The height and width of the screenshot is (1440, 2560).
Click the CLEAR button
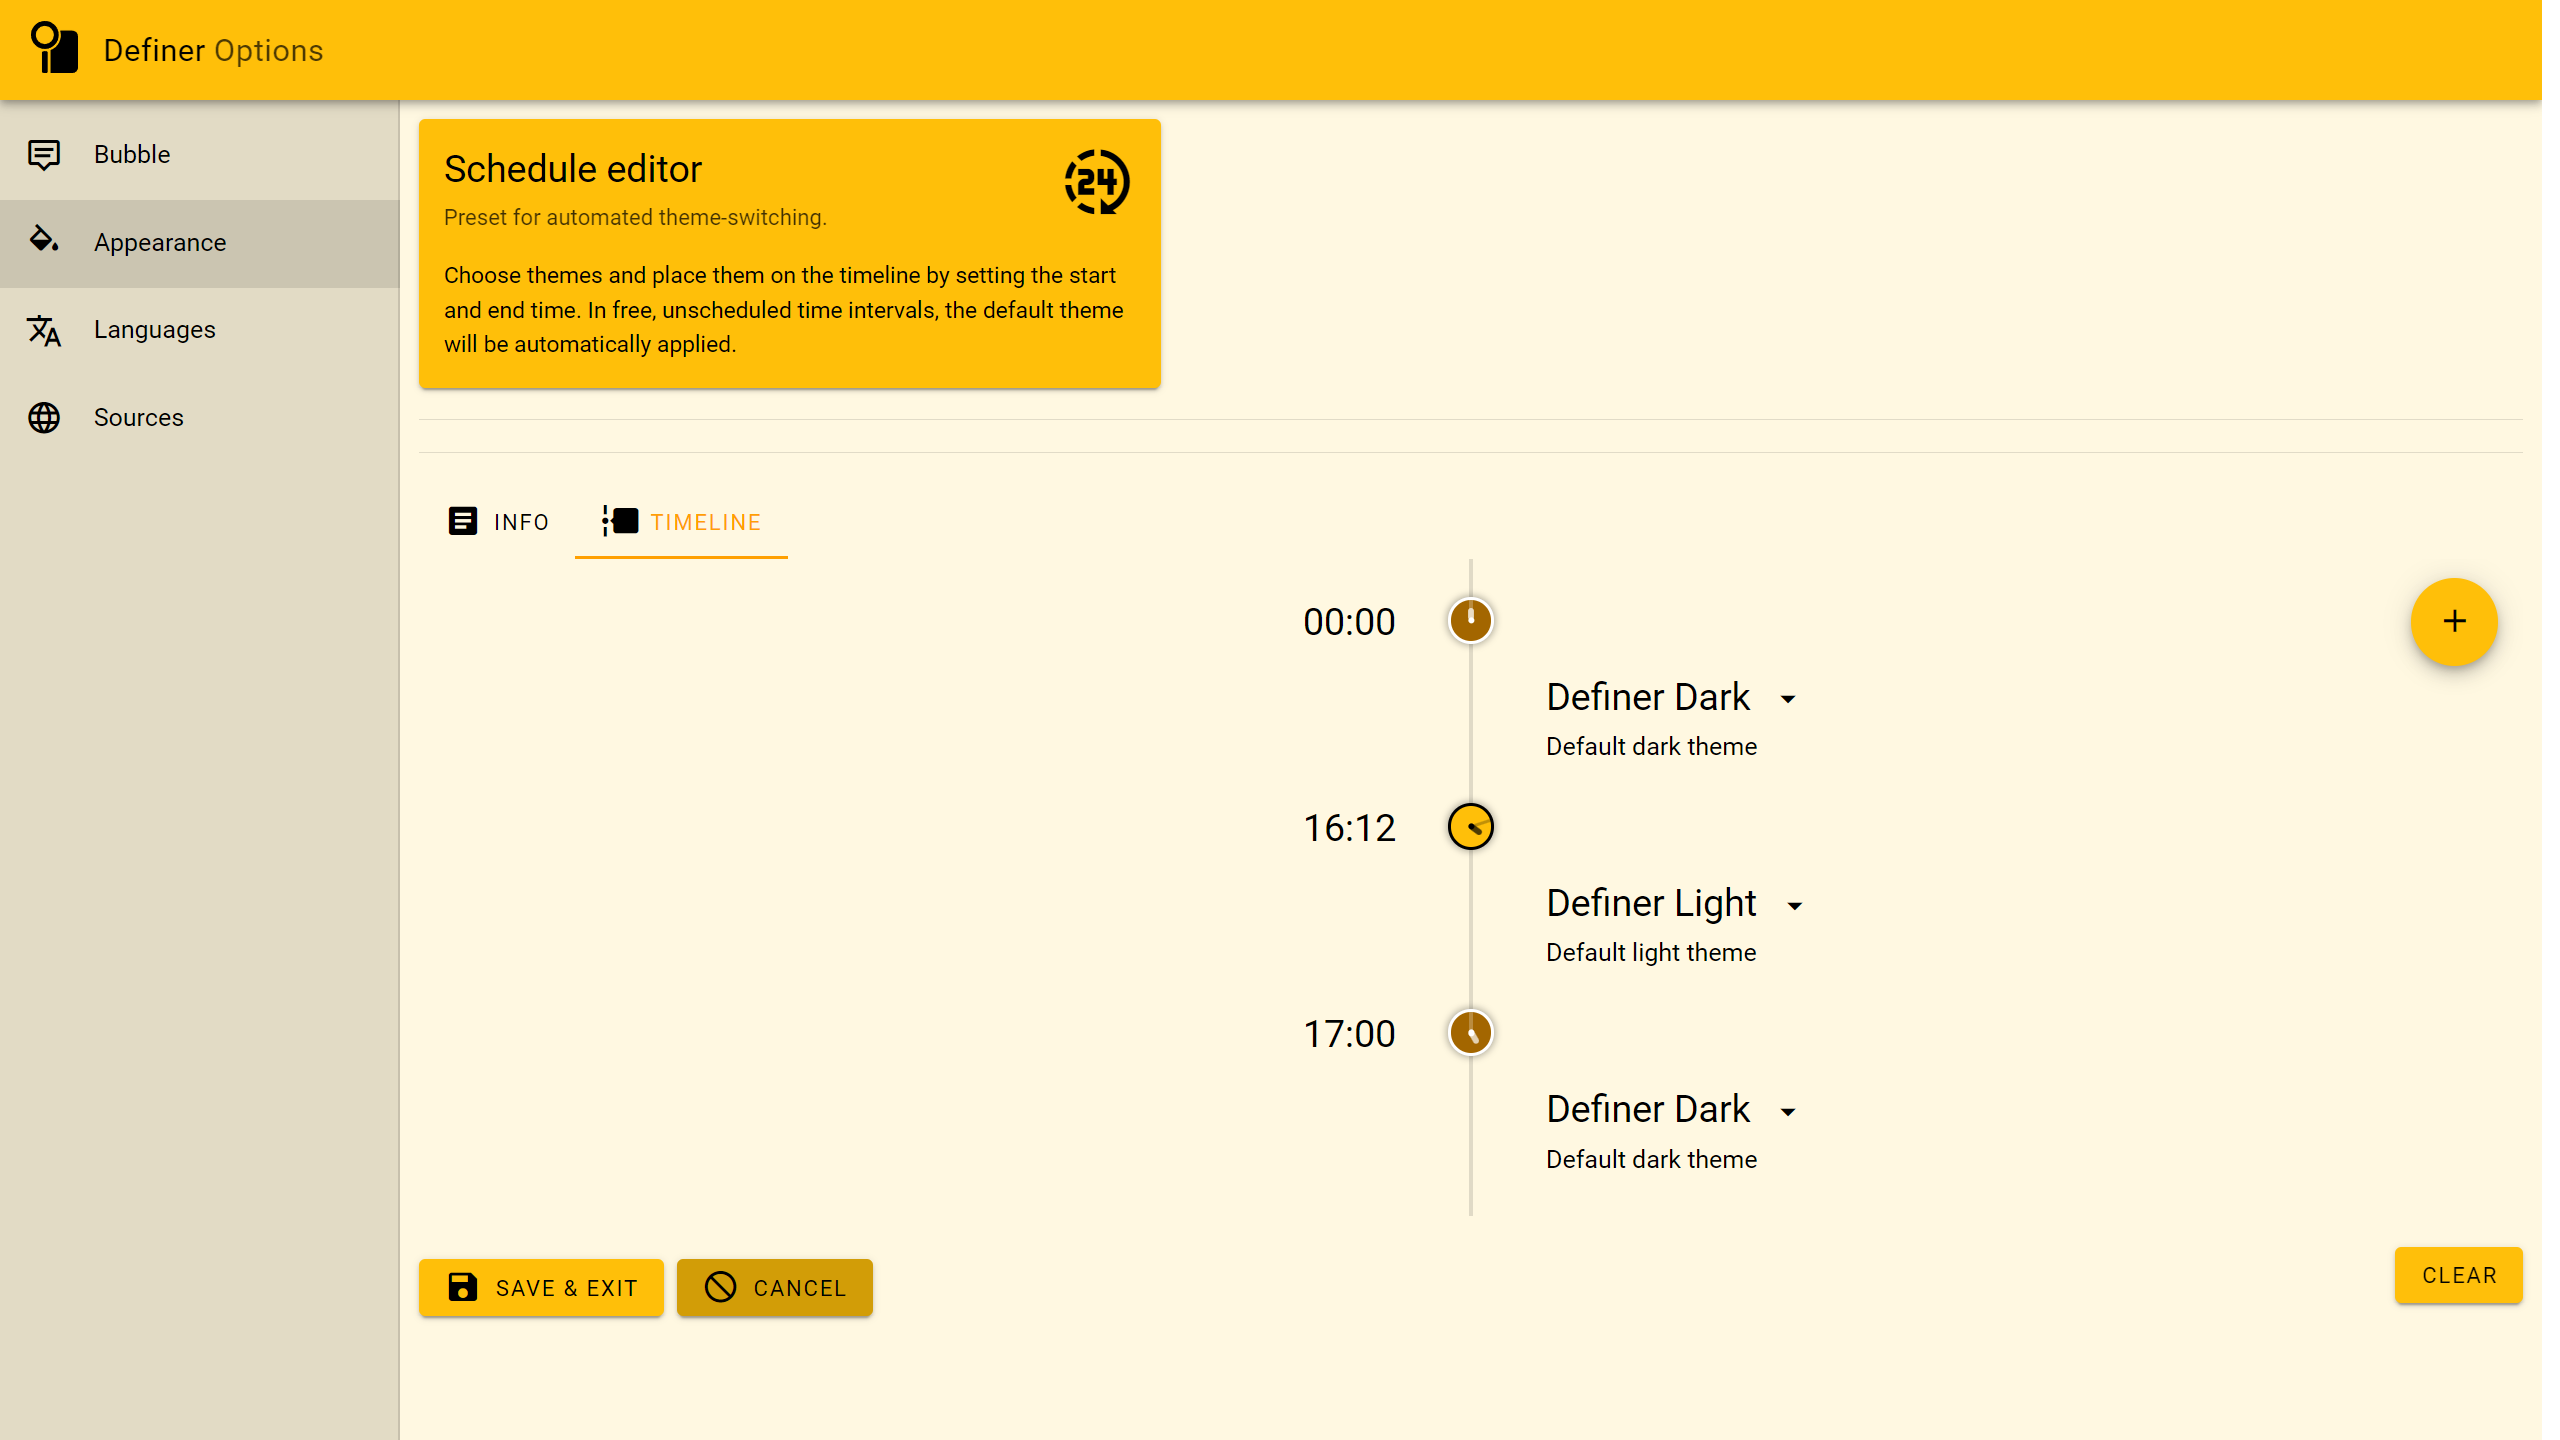click(x=2458, y=1275)
